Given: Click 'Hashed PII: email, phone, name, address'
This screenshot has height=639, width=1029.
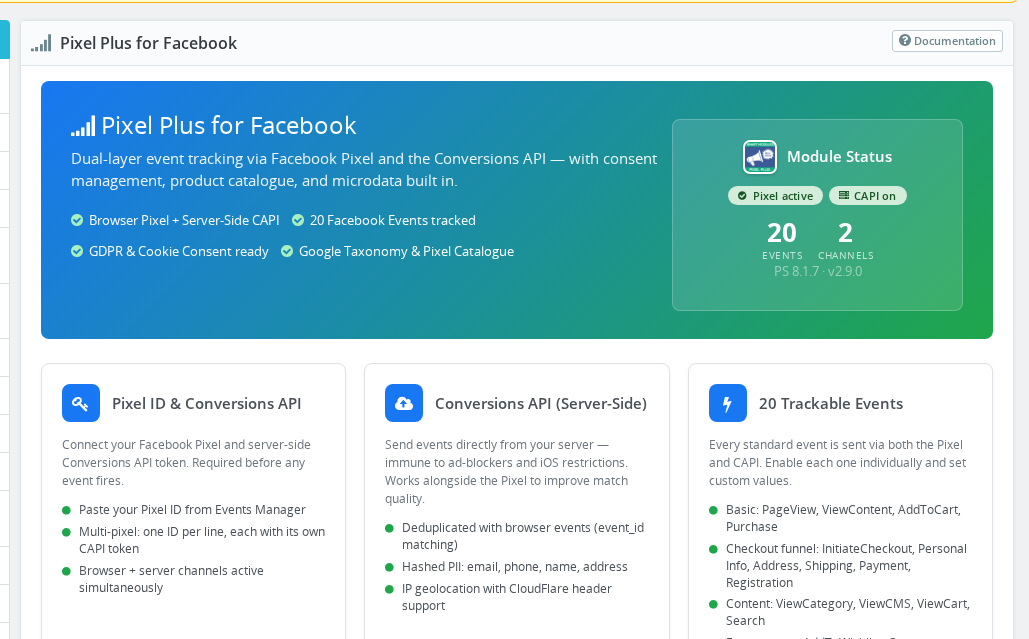Looking at the screenshot, I should click(x=514, y=567).
